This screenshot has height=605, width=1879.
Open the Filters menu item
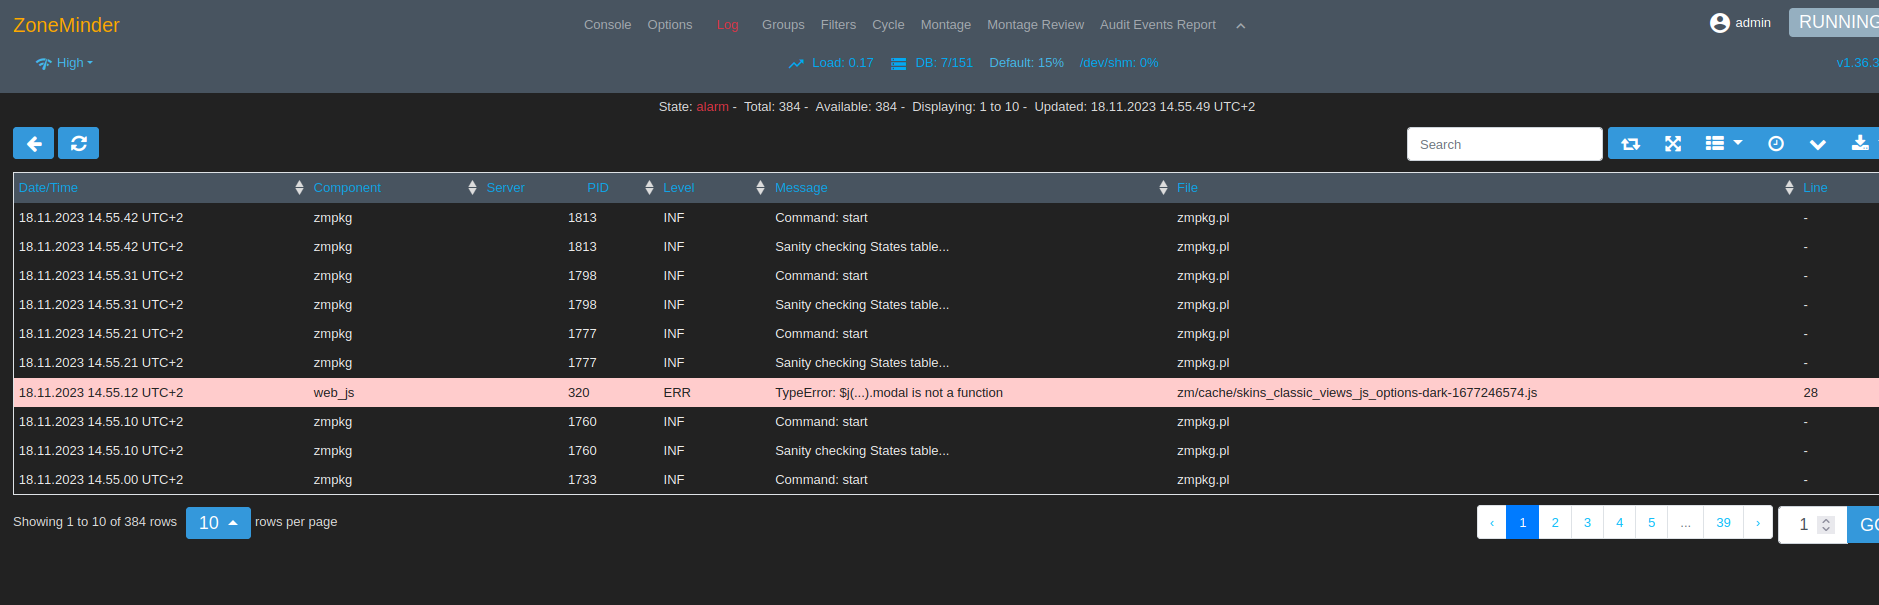(x=838, y=25)
